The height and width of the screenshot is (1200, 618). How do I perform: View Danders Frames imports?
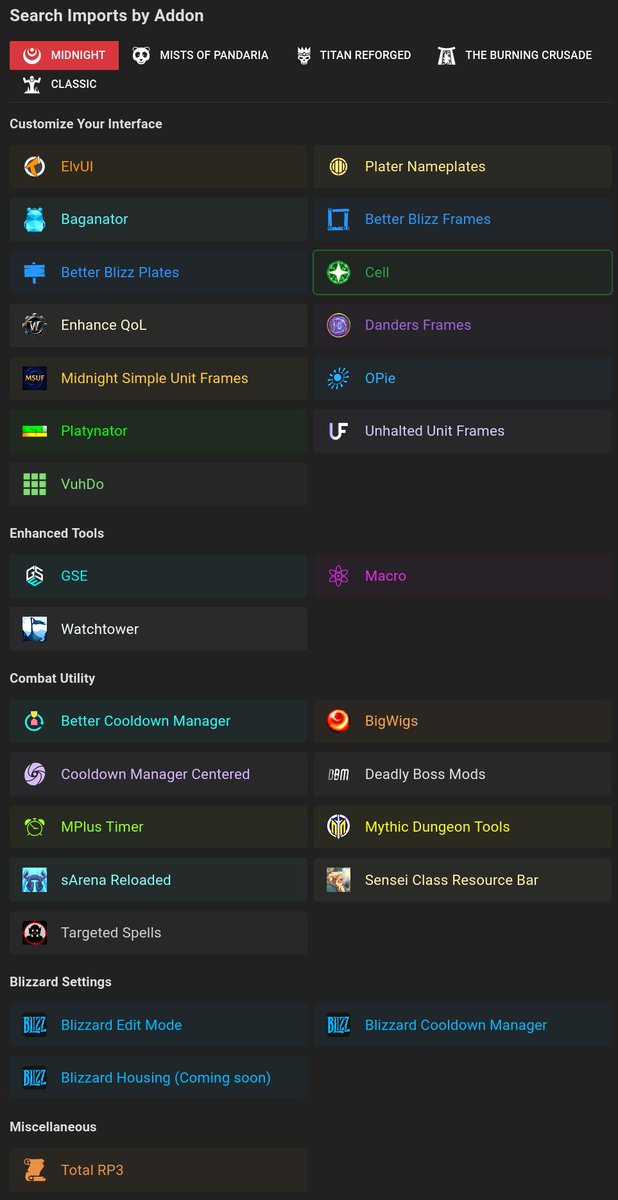(463, 326)
